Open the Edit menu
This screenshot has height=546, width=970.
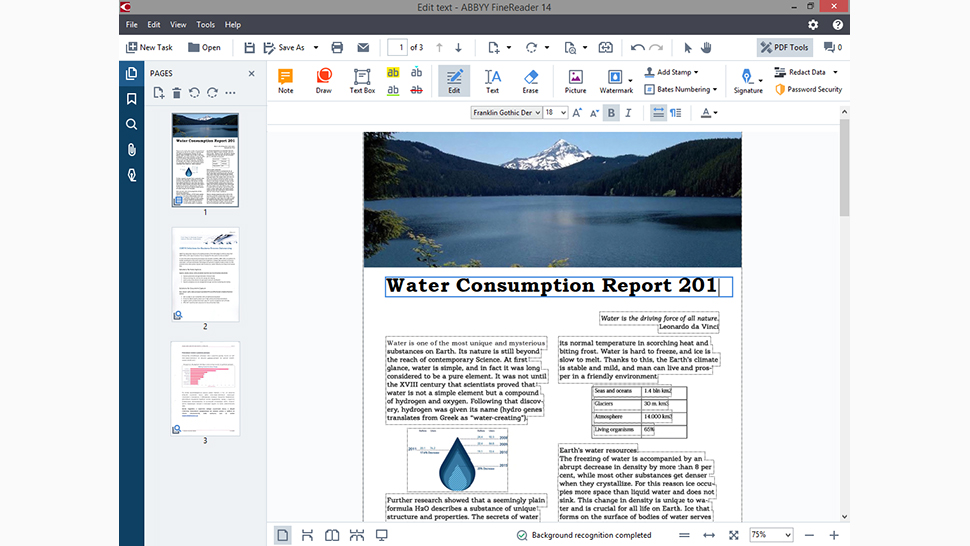tap(153, 25)
